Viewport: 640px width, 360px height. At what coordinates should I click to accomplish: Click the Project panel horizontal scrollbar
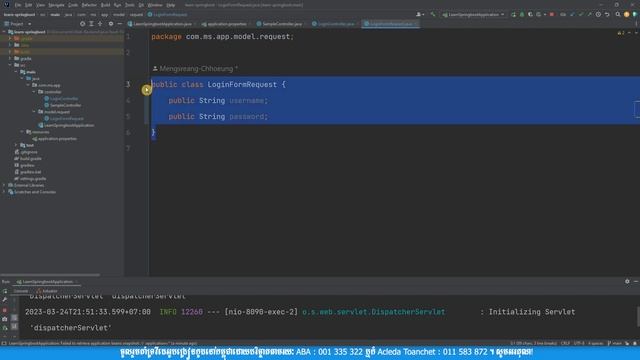(x=50, y=275)
